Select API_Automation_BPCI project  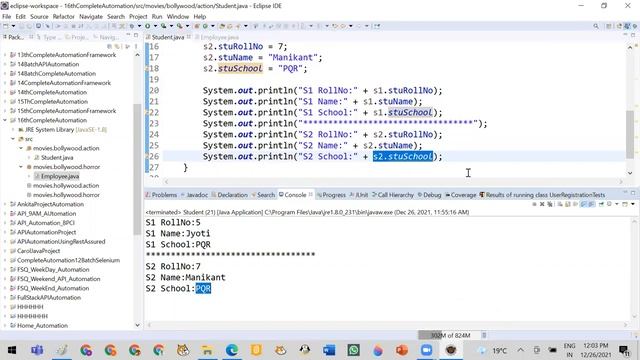coord(46,223)
